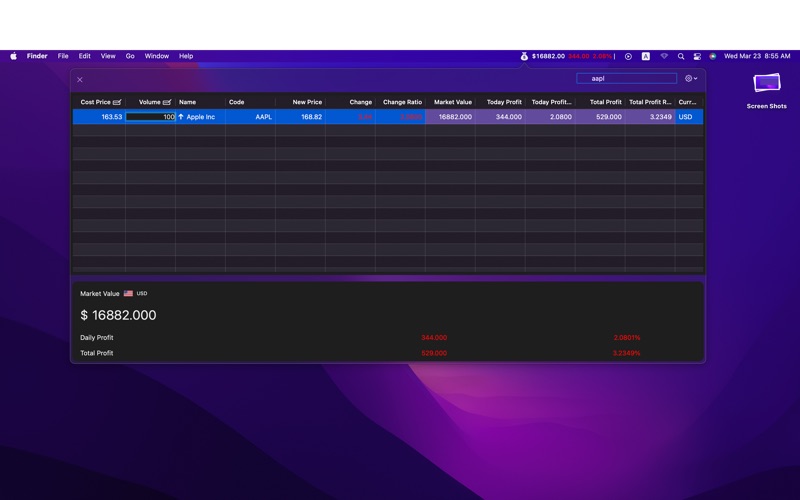Click the Curr... column header
Viewport: 800px width, 500px height.
point(689,102)
